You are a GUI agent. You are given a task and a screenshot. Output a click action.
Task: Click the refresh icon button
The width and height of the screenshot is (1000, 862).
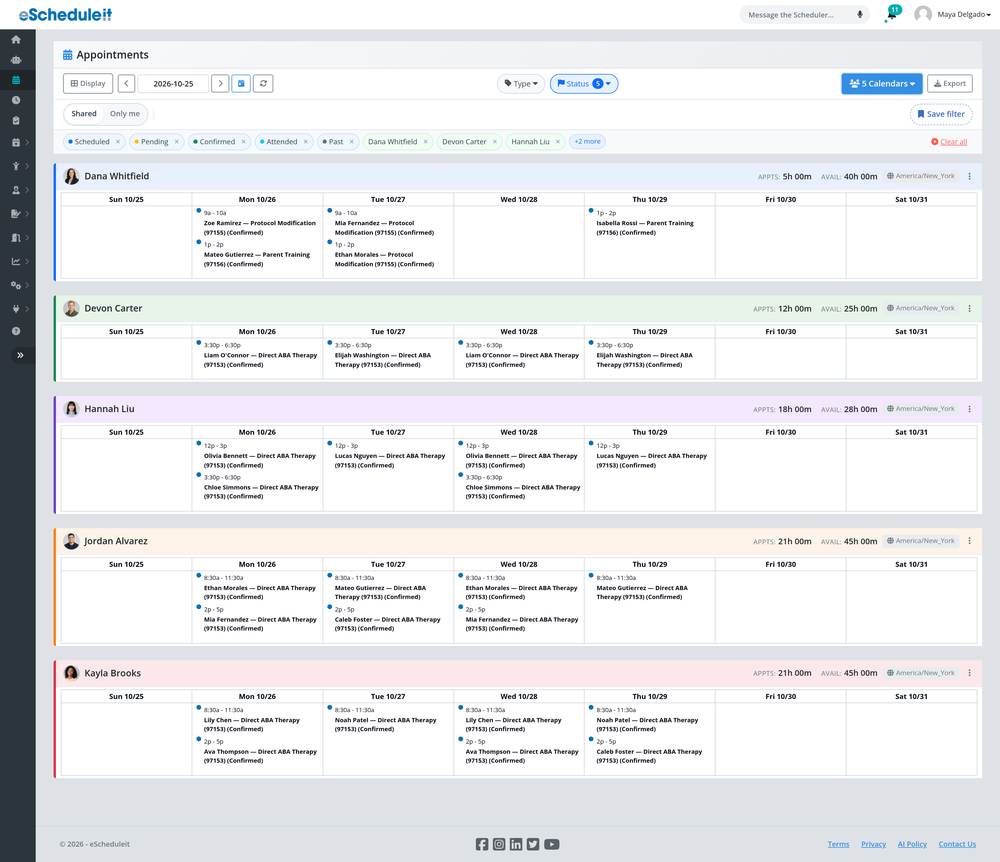263,84
